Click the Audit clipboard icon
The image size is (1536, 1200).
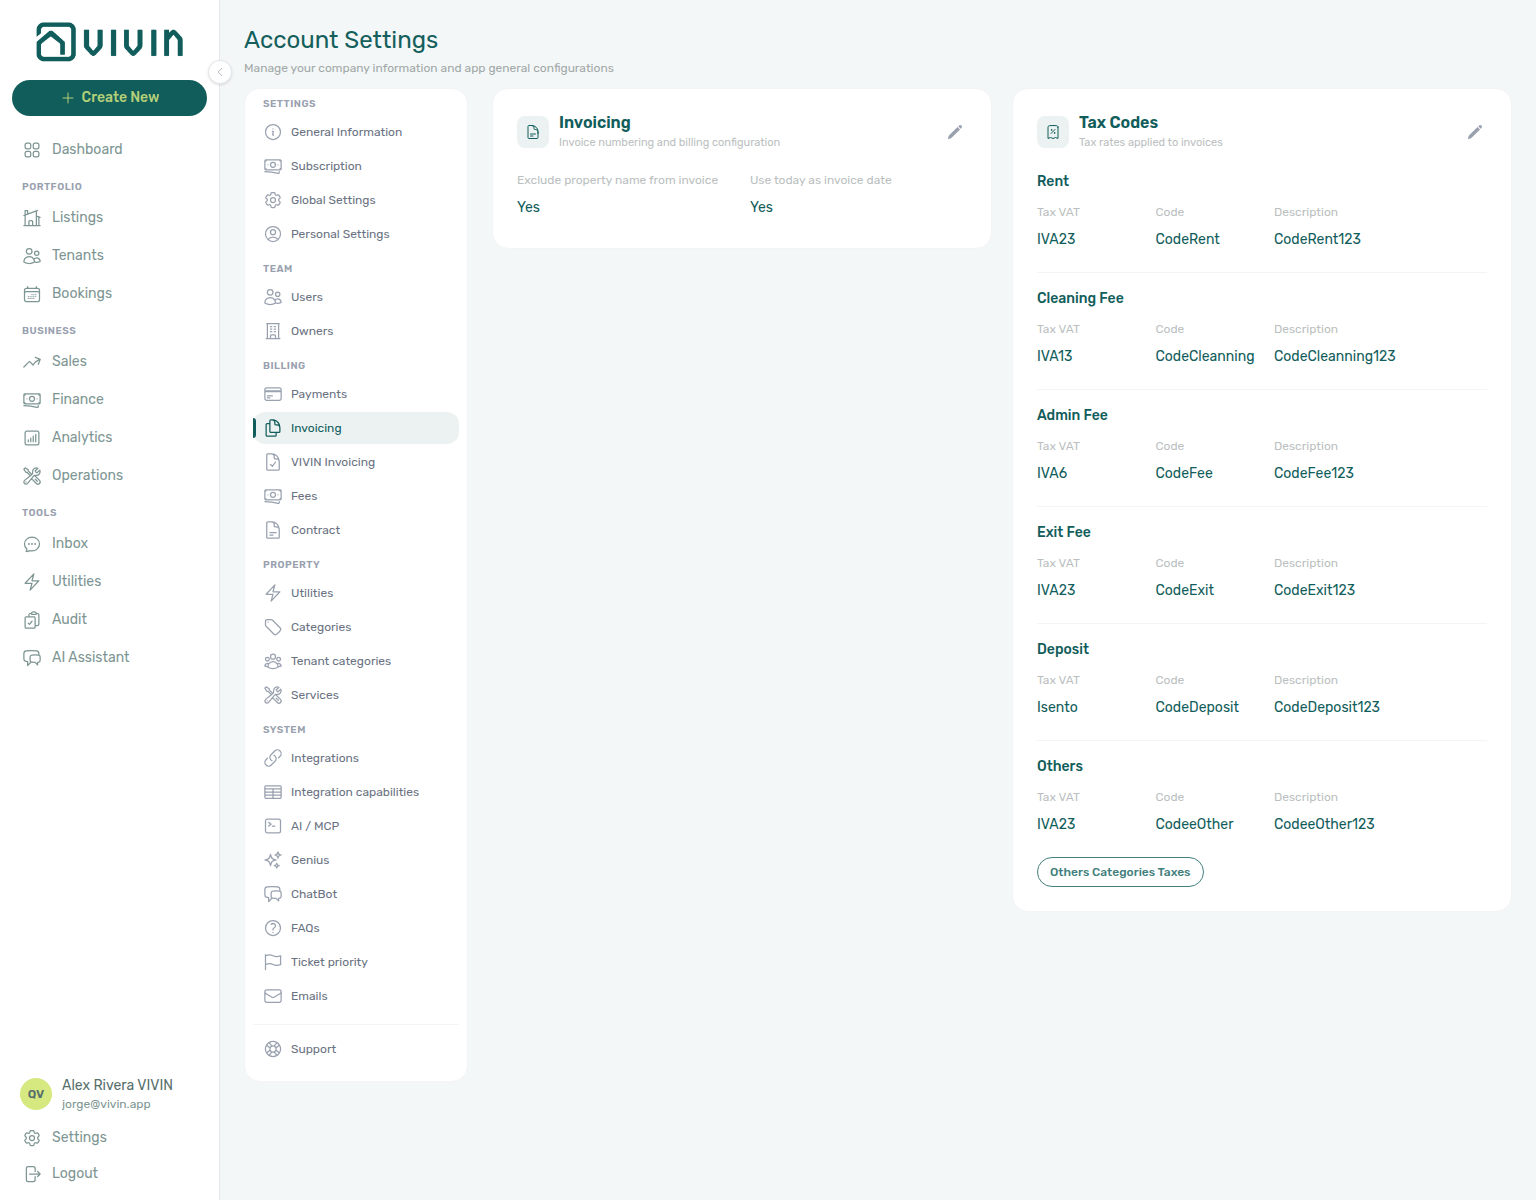tap(32, 620)
